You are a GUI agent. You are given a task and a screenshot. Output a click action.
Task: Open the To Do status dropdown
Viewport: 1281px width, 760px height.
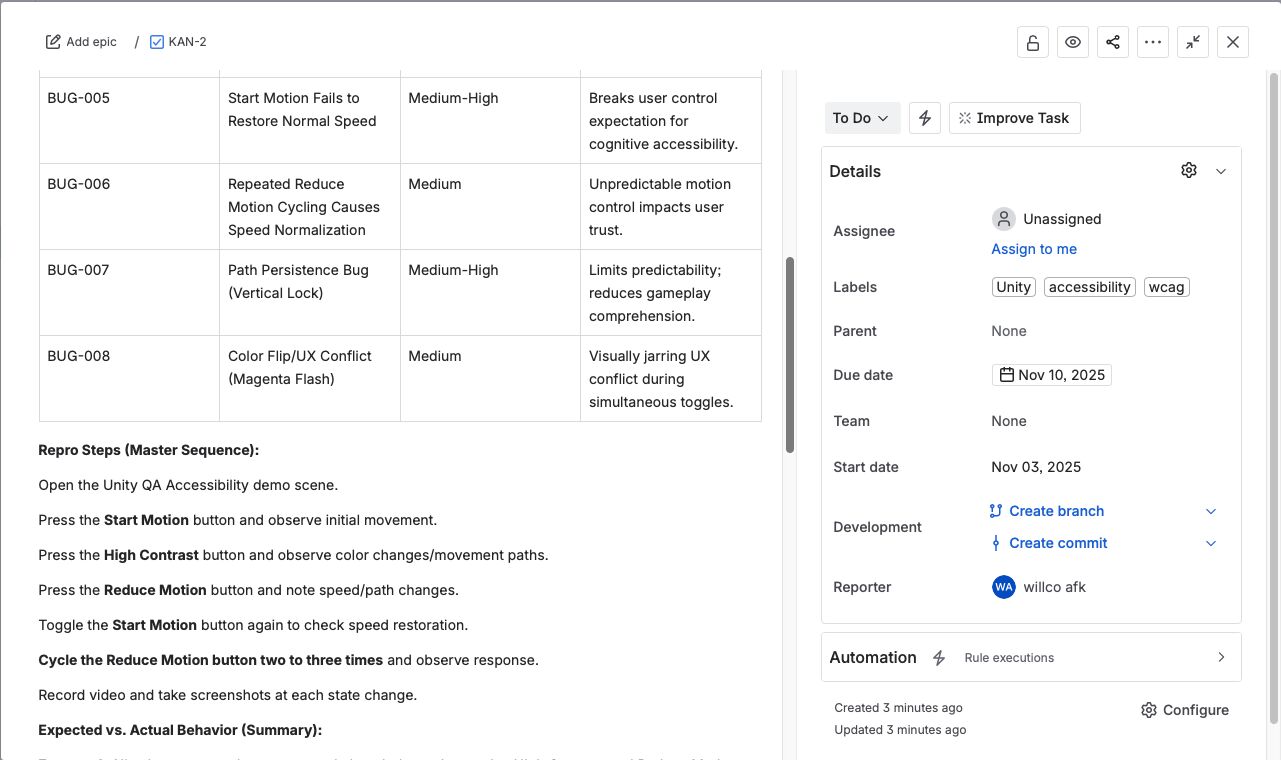coord(861,118)
